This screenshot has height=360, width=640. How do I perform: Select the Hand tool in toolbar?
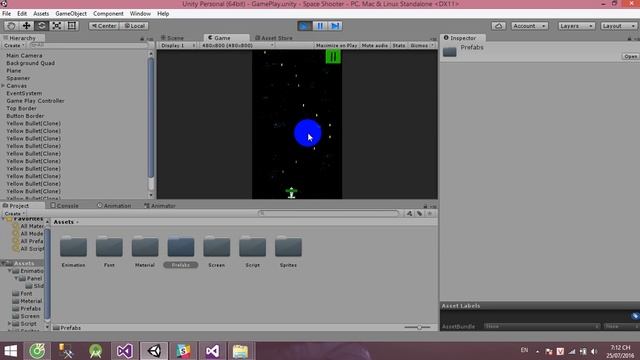point(11,26)
